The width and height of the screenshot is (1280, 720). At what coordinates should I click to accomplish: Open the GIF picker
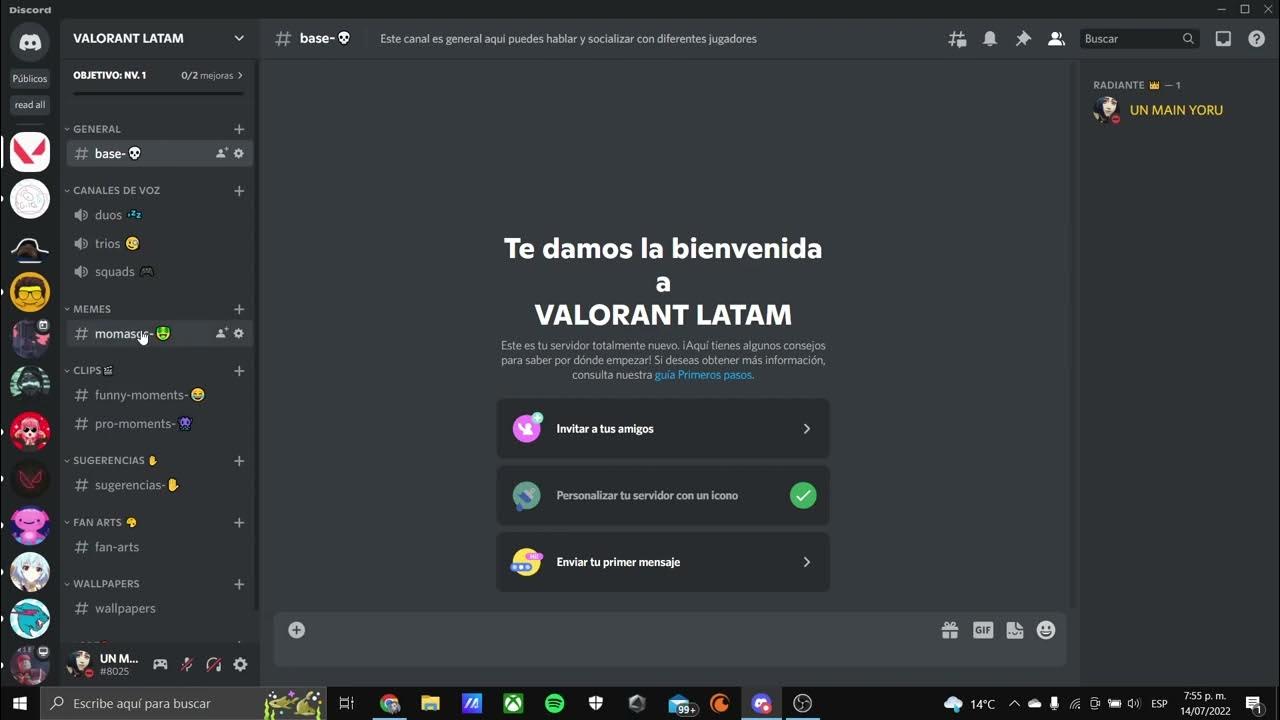click(x=983, y=630)
